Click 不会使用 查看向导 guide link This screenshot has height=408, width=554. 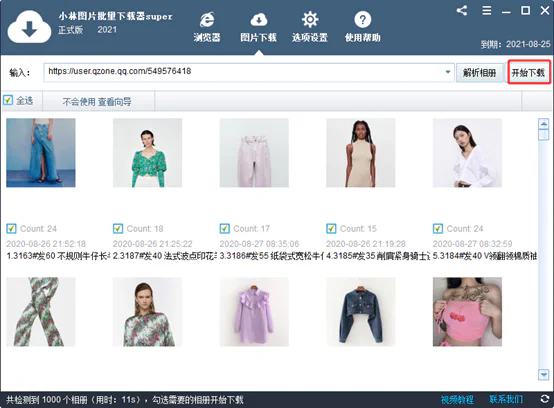[97, 102]
